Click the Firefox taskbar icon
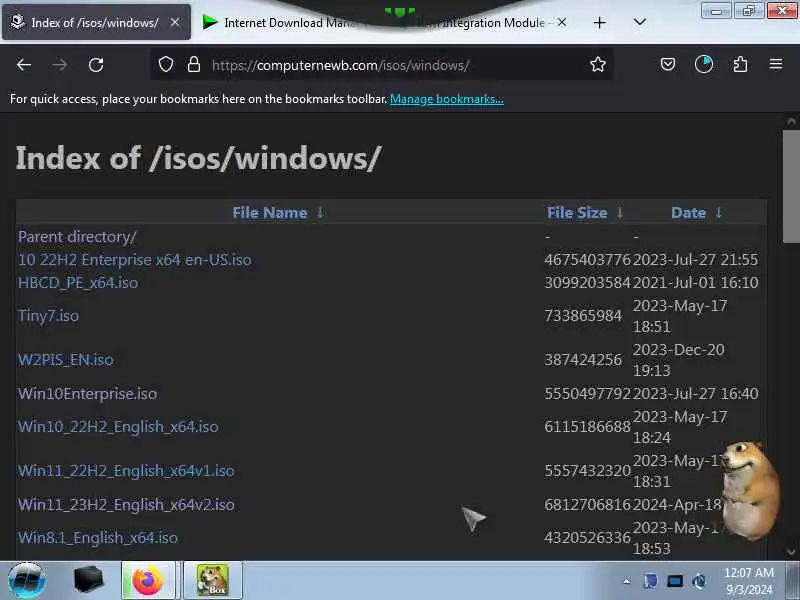Screen dimensions: 800x600 pyautogui.click(x=148, y=580)
